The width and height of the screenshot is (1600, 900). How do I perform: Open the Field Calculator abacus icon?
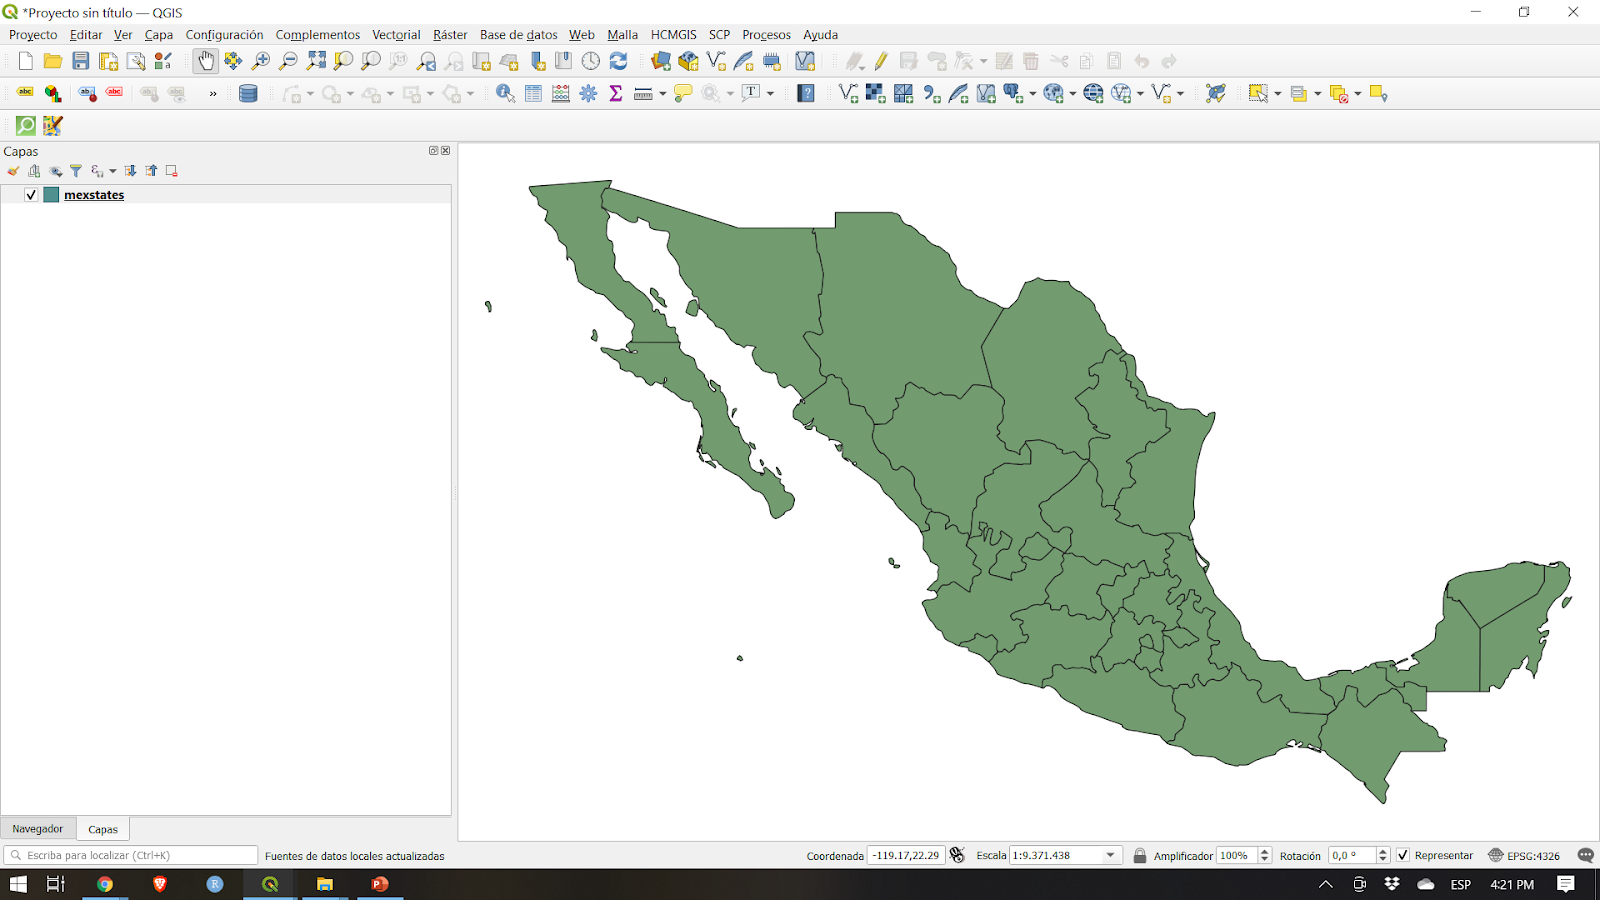point(561,94)
